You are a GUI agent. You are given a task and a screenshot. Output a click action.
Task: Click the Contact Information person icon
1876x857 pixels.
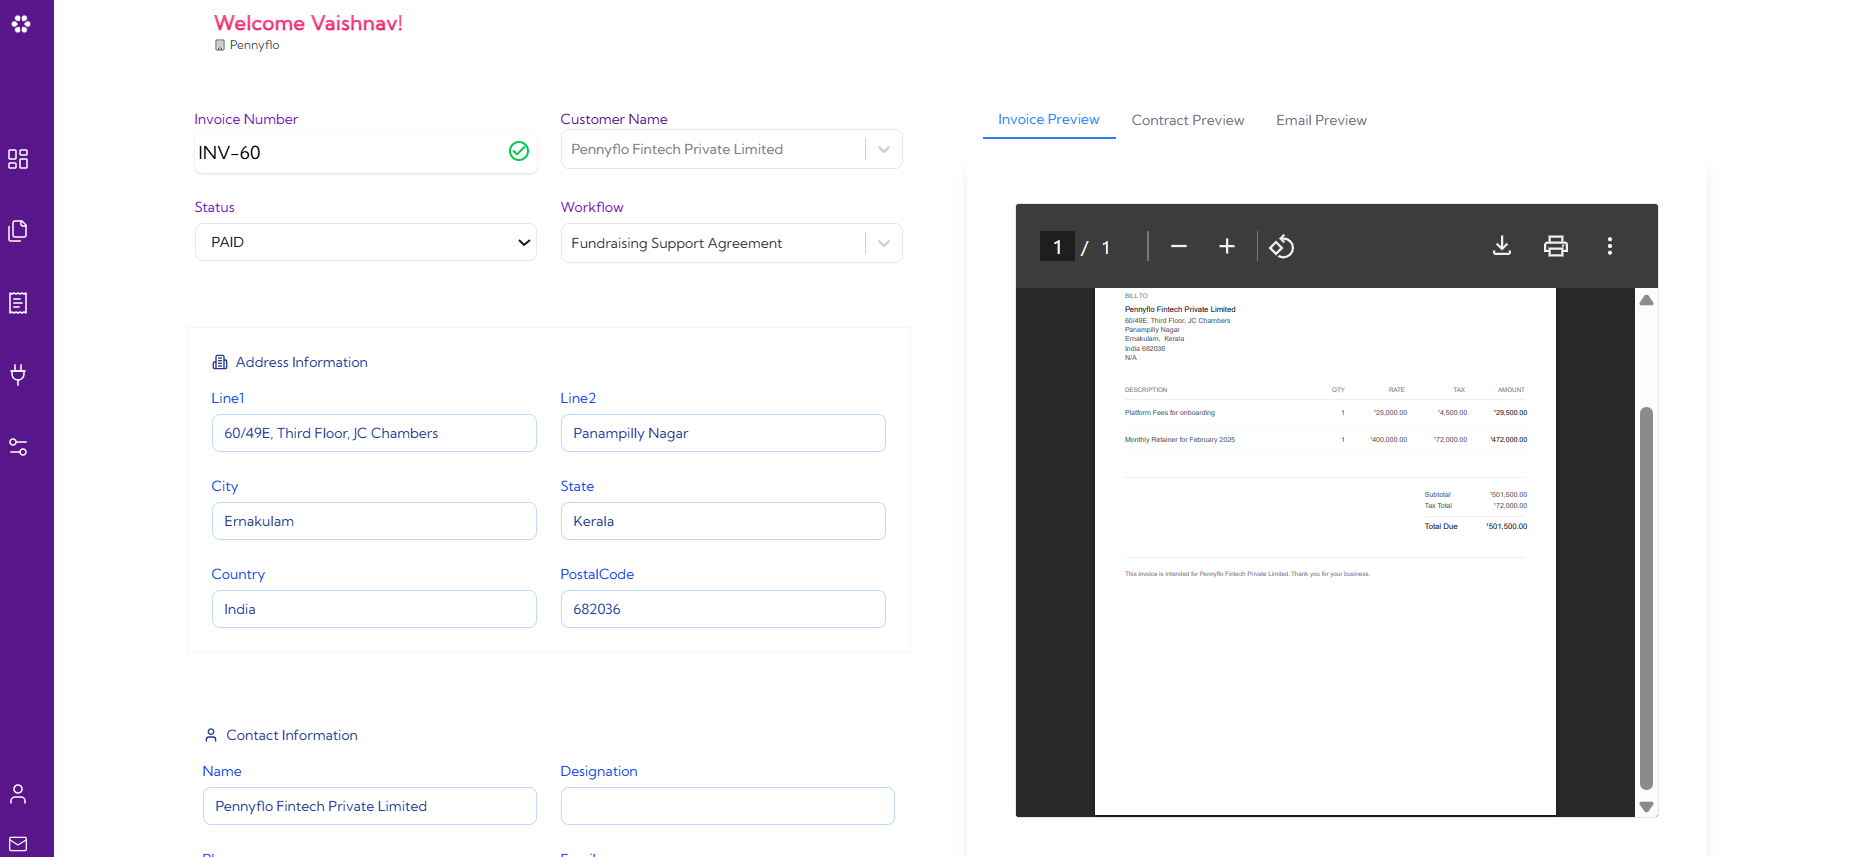[x=211, y=735]
